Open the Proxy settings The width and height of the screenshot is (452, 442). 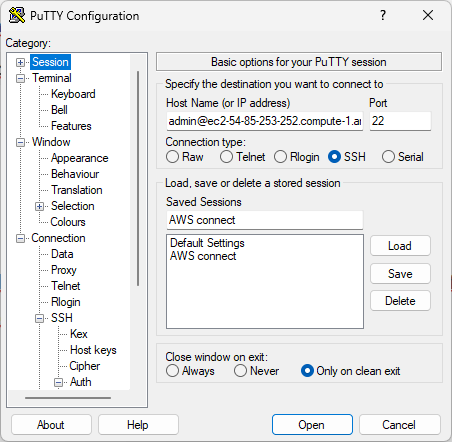point(64,270)
